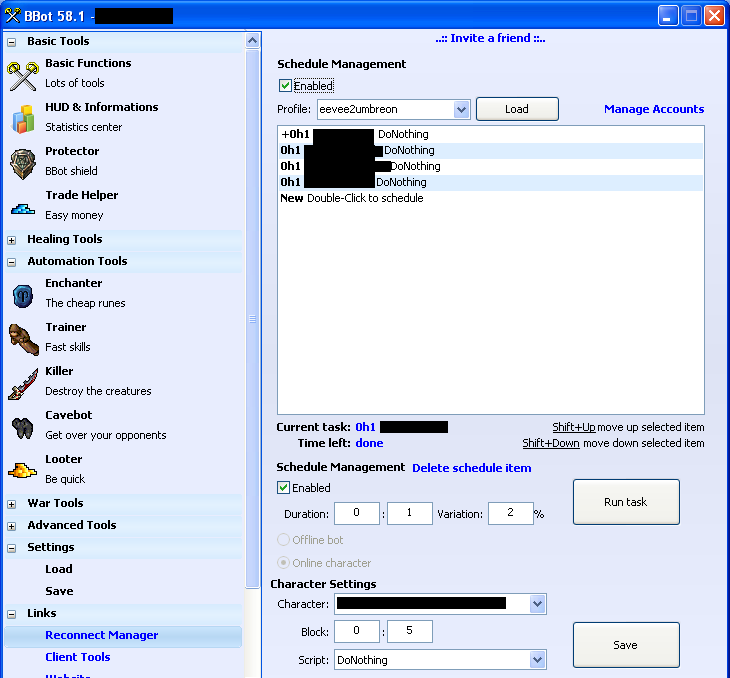The image size is (730, 678).
Task: Select the Online character radio button
Action: pyautogui.click(x=283, y=563)
